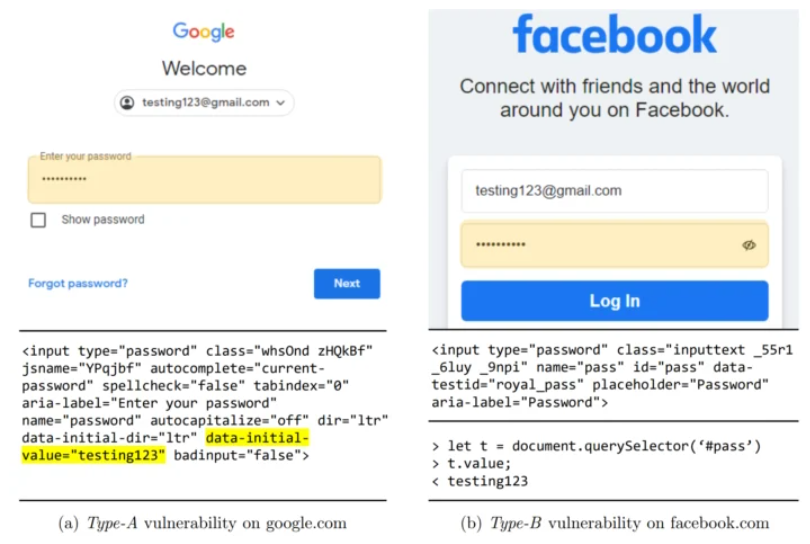Click the 'Welcome' heading text
The height and width of the screenshot is (544, 810).
point(204,68)
